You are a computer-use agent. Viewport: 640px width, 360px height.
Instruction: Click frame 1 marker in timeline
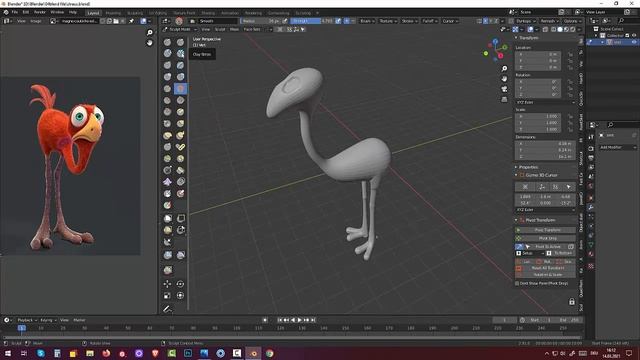click(22, 328)
